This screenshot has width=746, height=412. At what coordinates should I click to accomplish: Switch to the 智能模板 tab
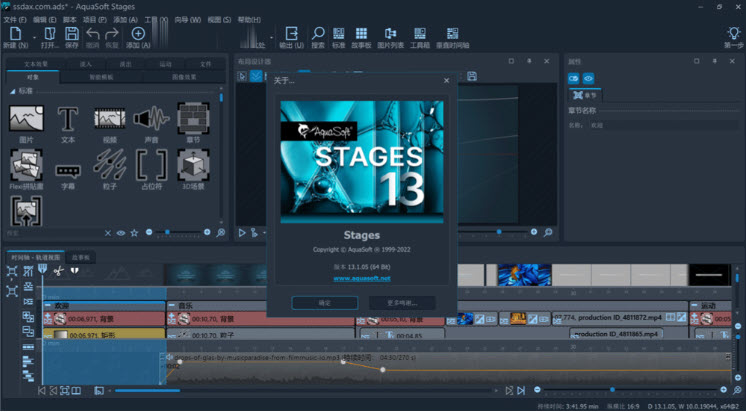pyautogui.click(x=103, y=76)
